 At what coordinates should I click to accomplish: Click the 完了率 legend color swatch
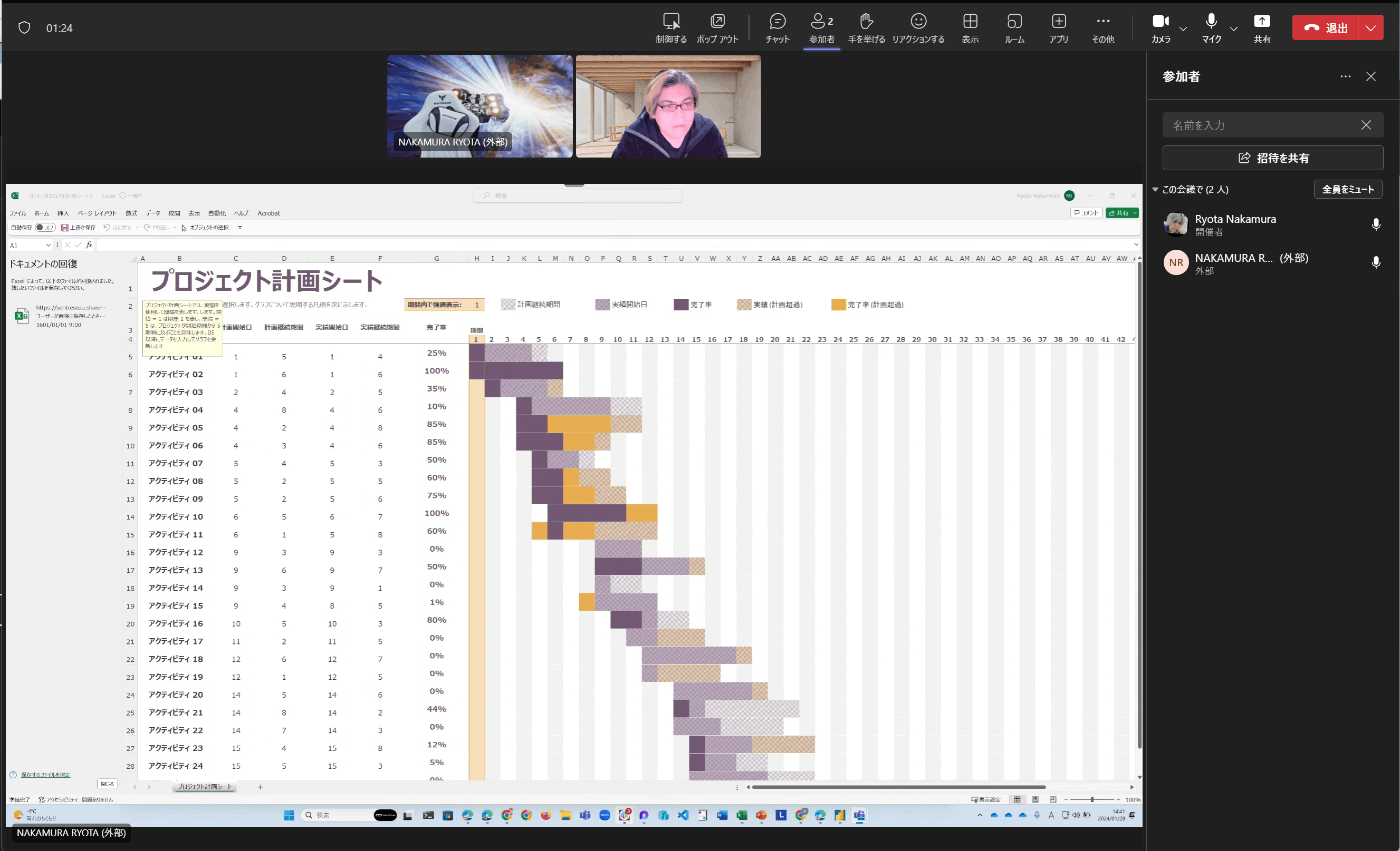[x=681, y=304]
